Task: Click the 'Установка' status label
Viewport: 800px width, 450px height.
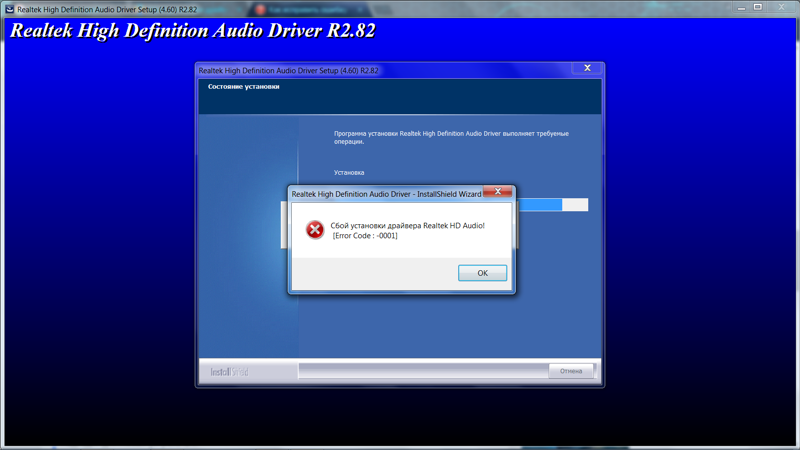Action: pos(349,172)
